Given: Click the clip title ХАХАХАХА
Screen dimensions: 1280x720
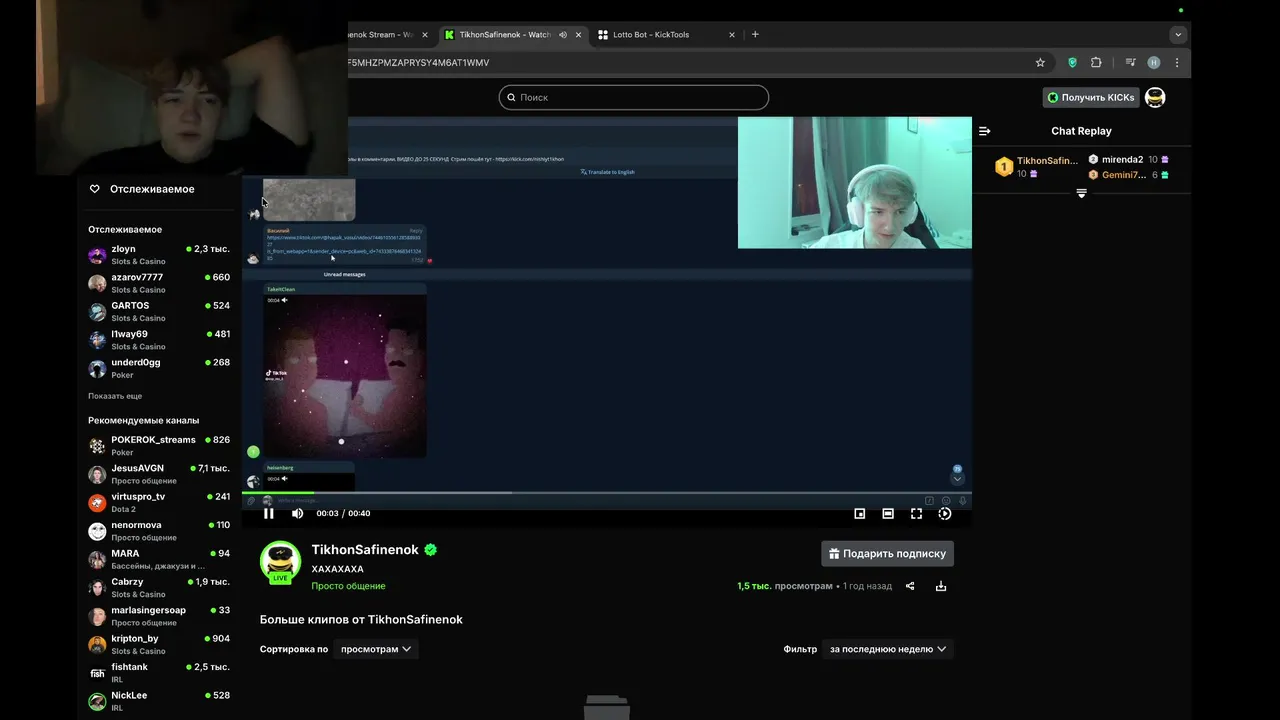Looking at the screenshot, I should click(337, 569).
